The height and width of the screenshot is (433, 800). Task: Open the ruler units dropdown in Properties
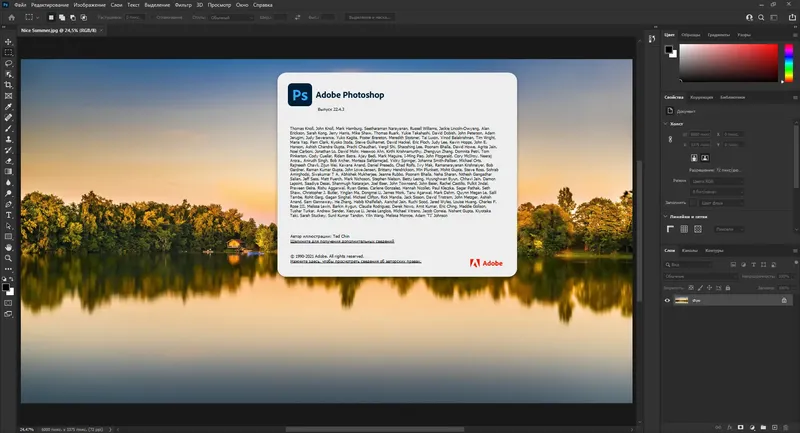tap(728, 230)
